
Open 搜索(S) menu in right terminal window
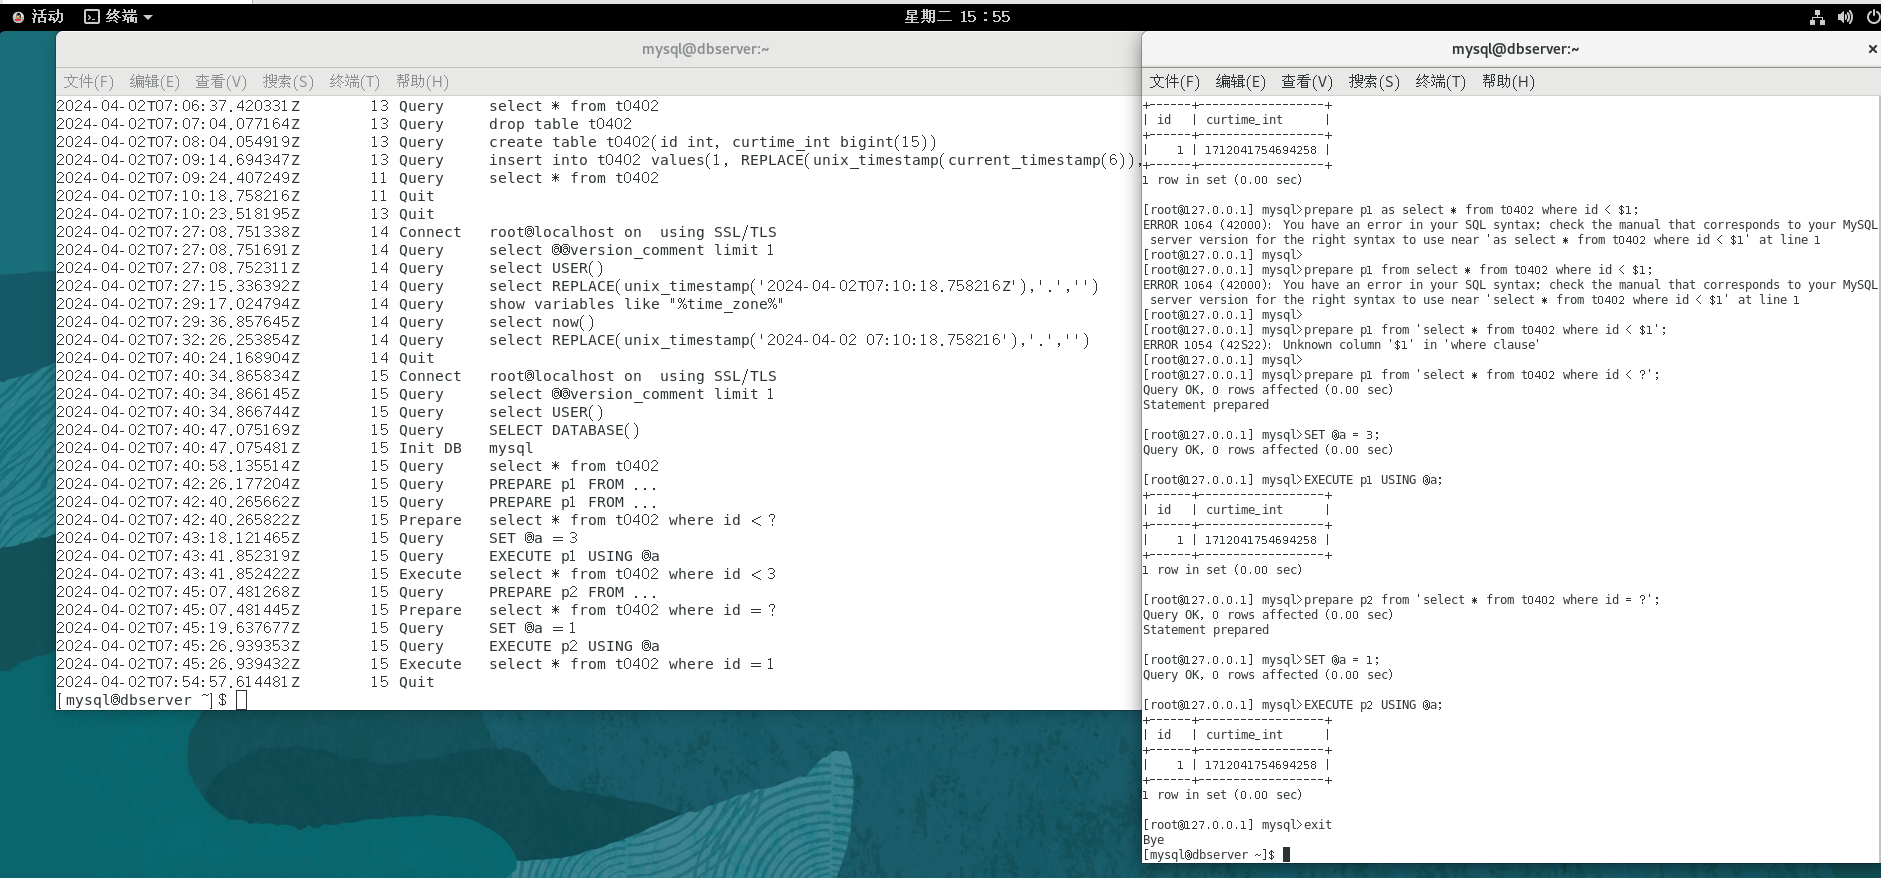1374,82
